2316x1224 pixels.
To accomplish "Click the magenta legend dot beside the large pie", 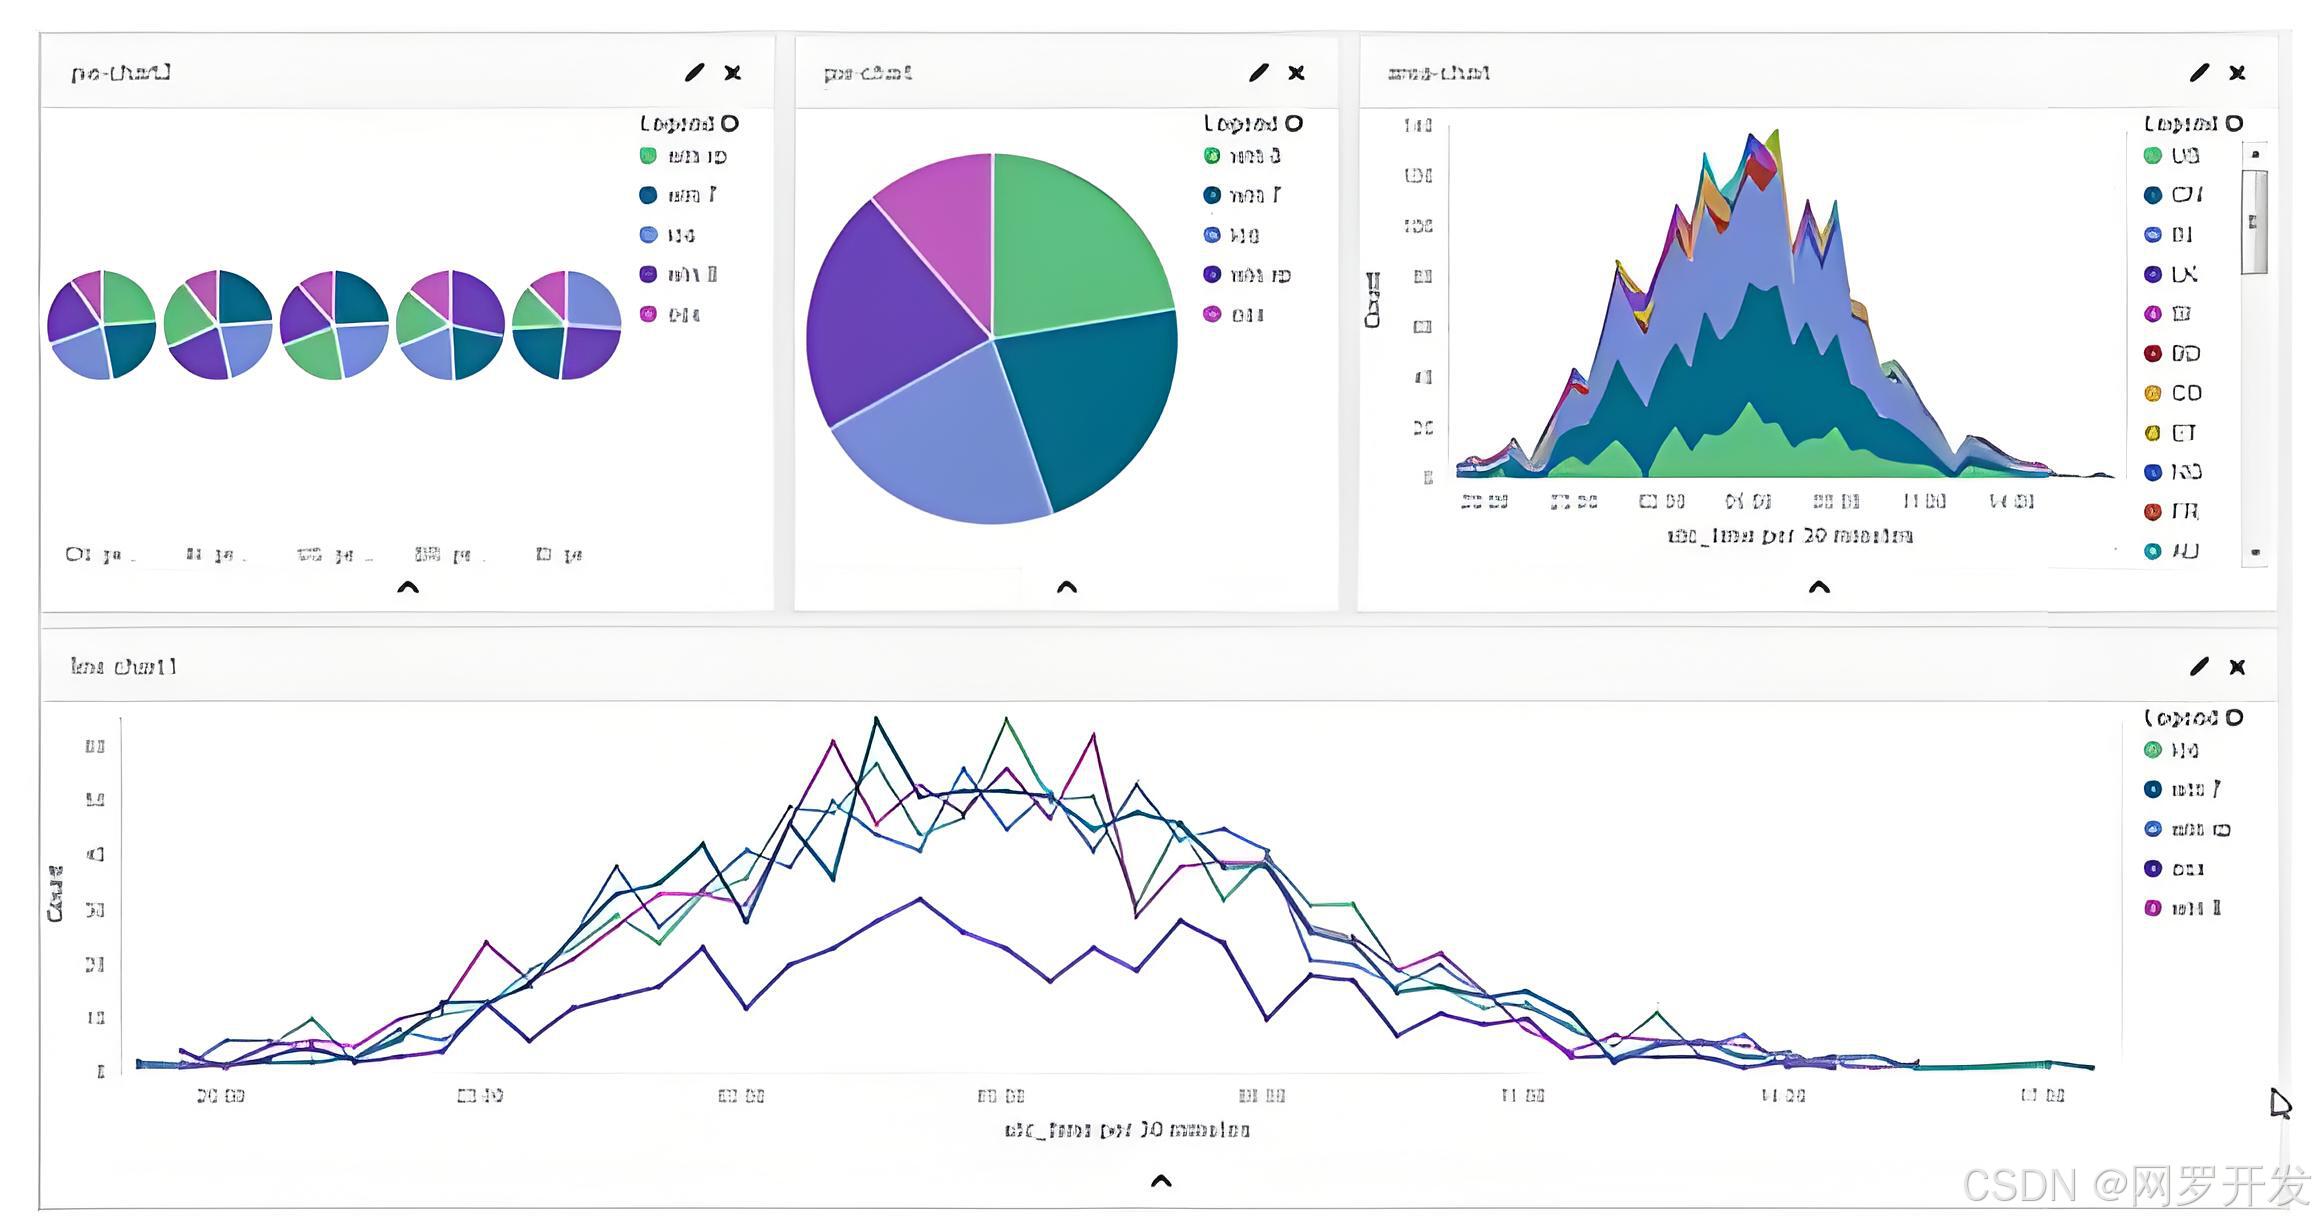I will [x=1212, y=314].
